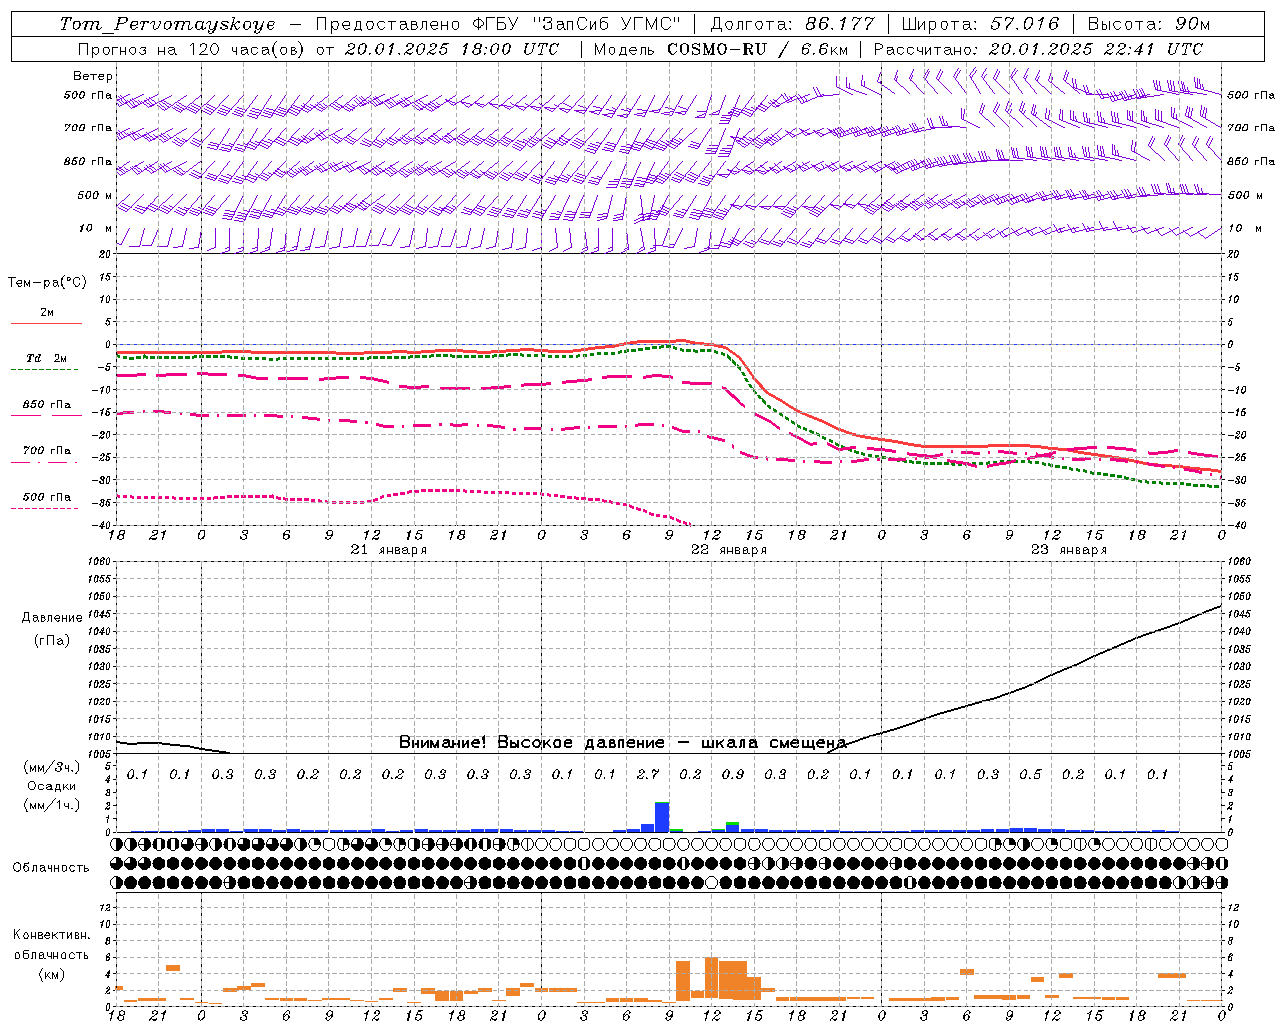1280x1024 pixels.
Task: Click the Долгота: 86.177 value
Action: pos(792,24)
